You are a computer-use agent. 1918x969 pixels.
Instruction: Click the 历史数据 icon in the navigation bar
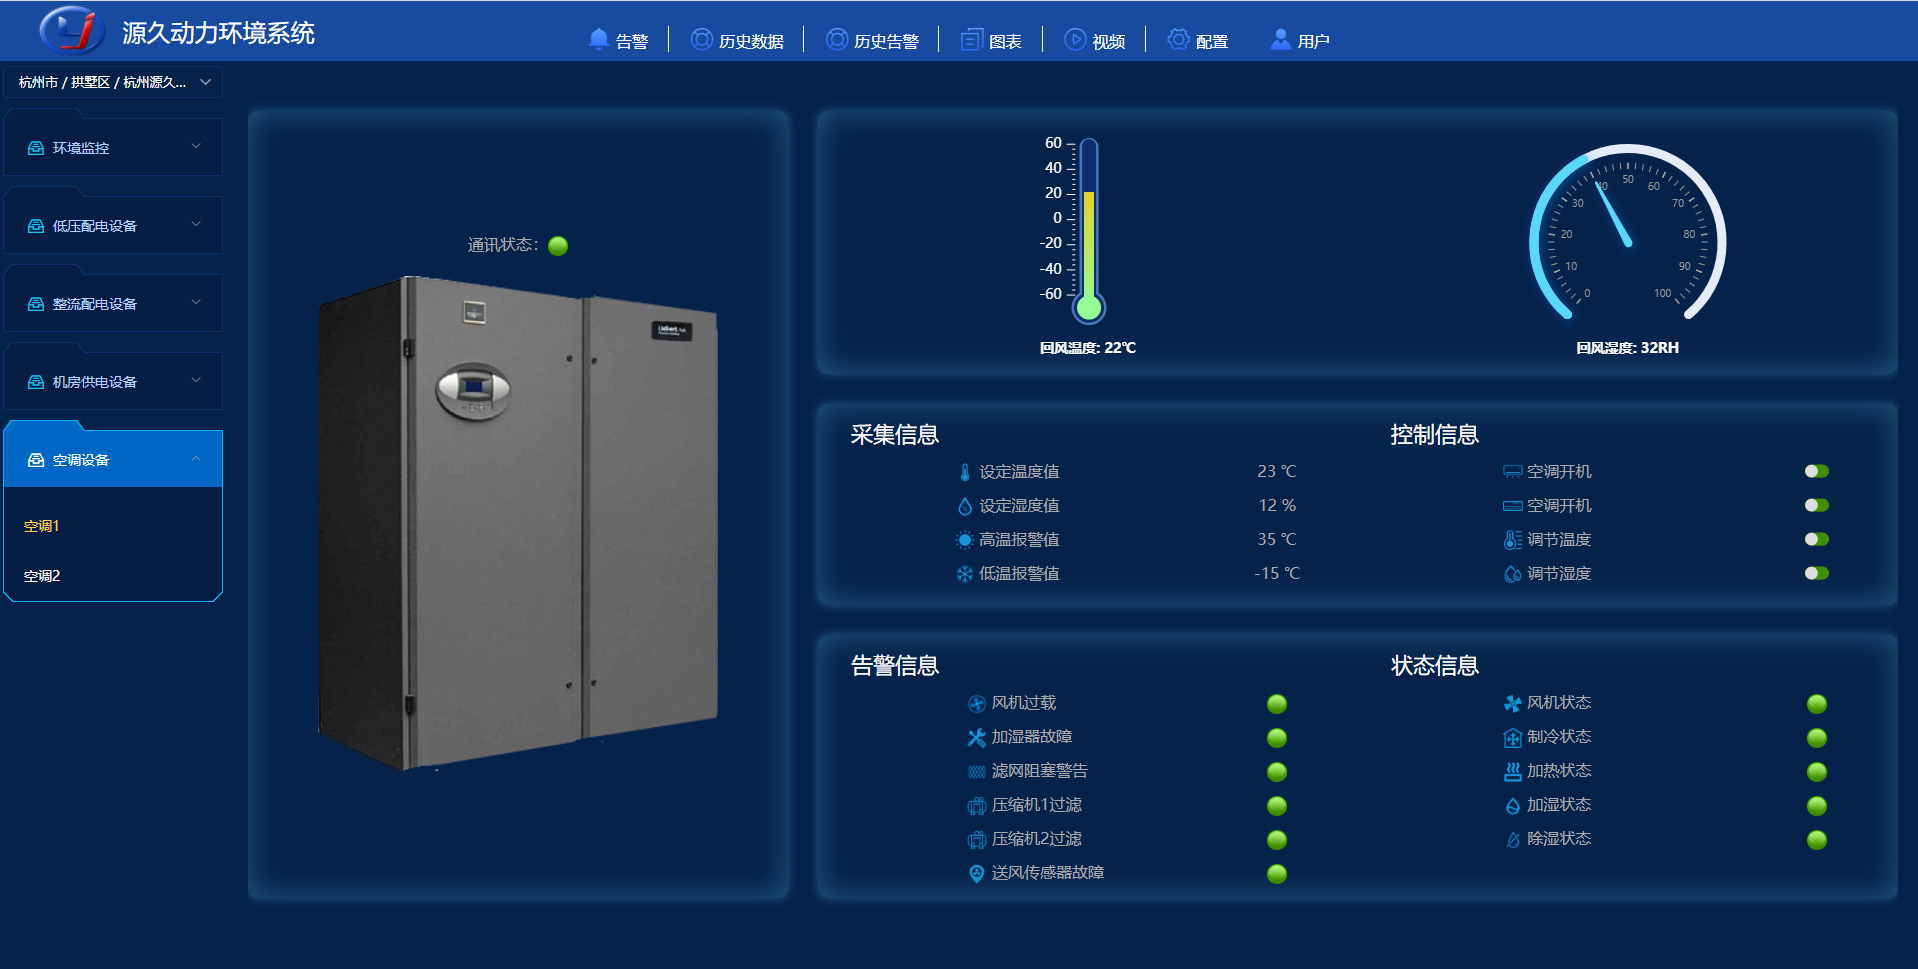702,40
